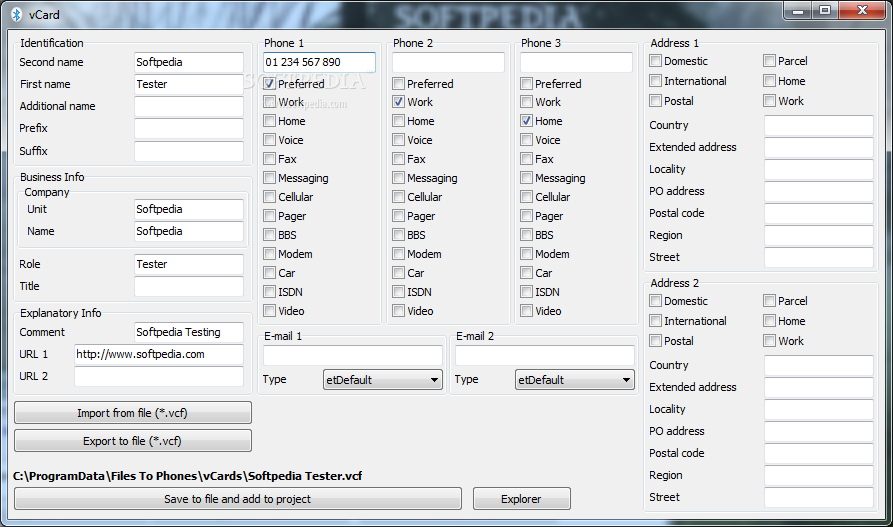This screenshot has height=527, width=893.
Task: Click Address 2 Extended address field
Action: coord(818,387)
